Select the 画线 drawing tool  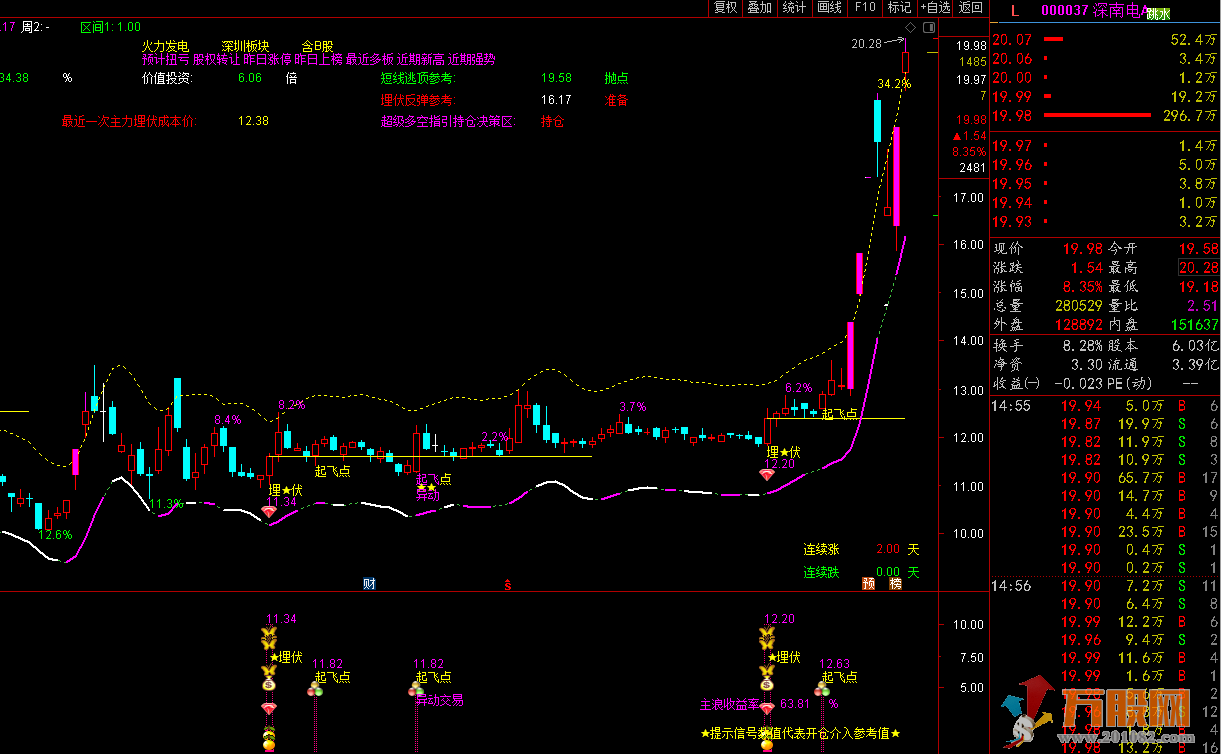point(829,7)
